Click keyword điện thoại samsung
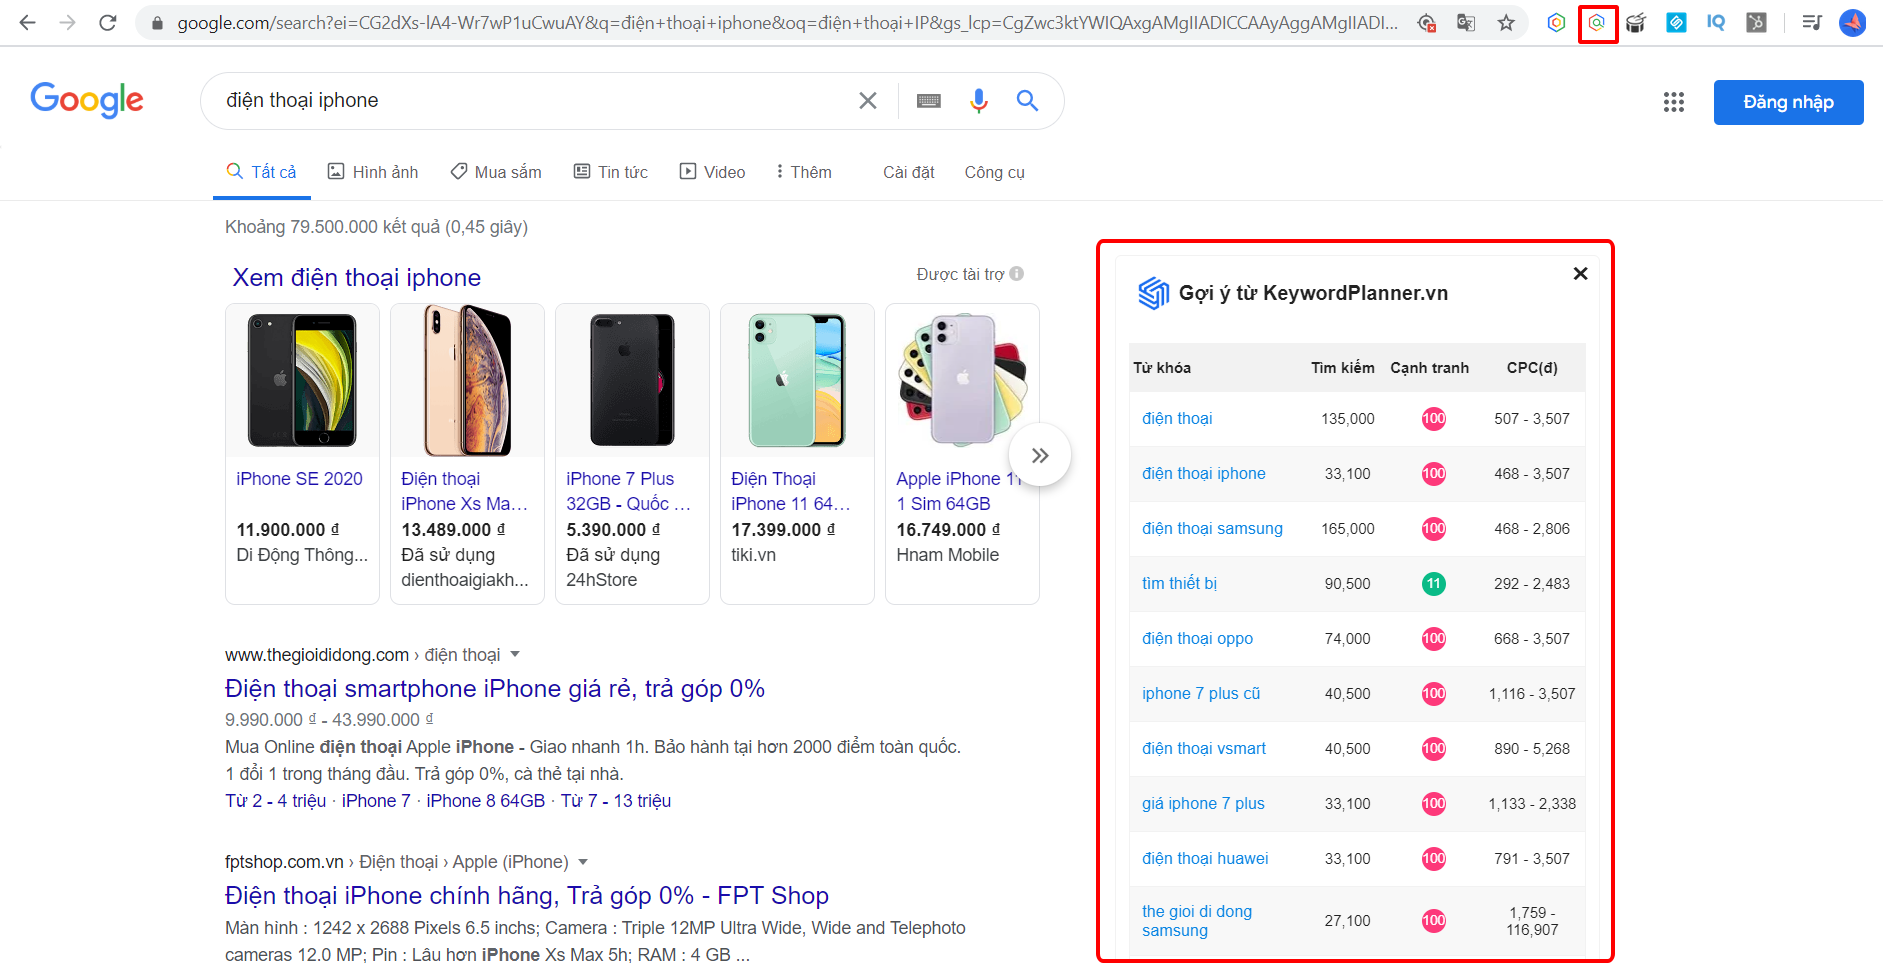 1212,528
